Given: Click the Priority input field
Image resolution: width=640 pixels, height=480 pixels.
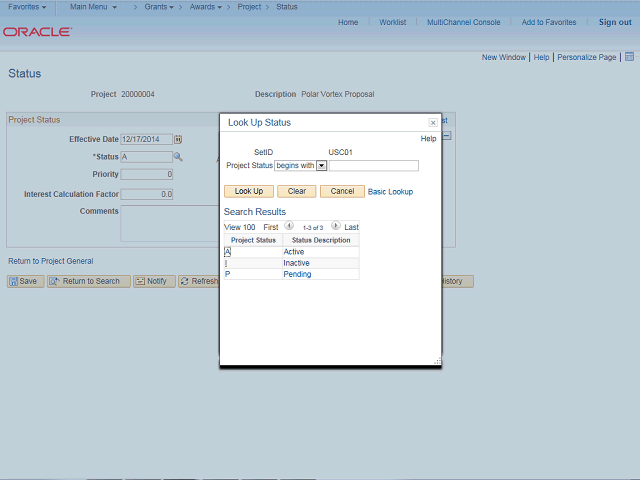Looking at the screenshot, I should (147, 174).
